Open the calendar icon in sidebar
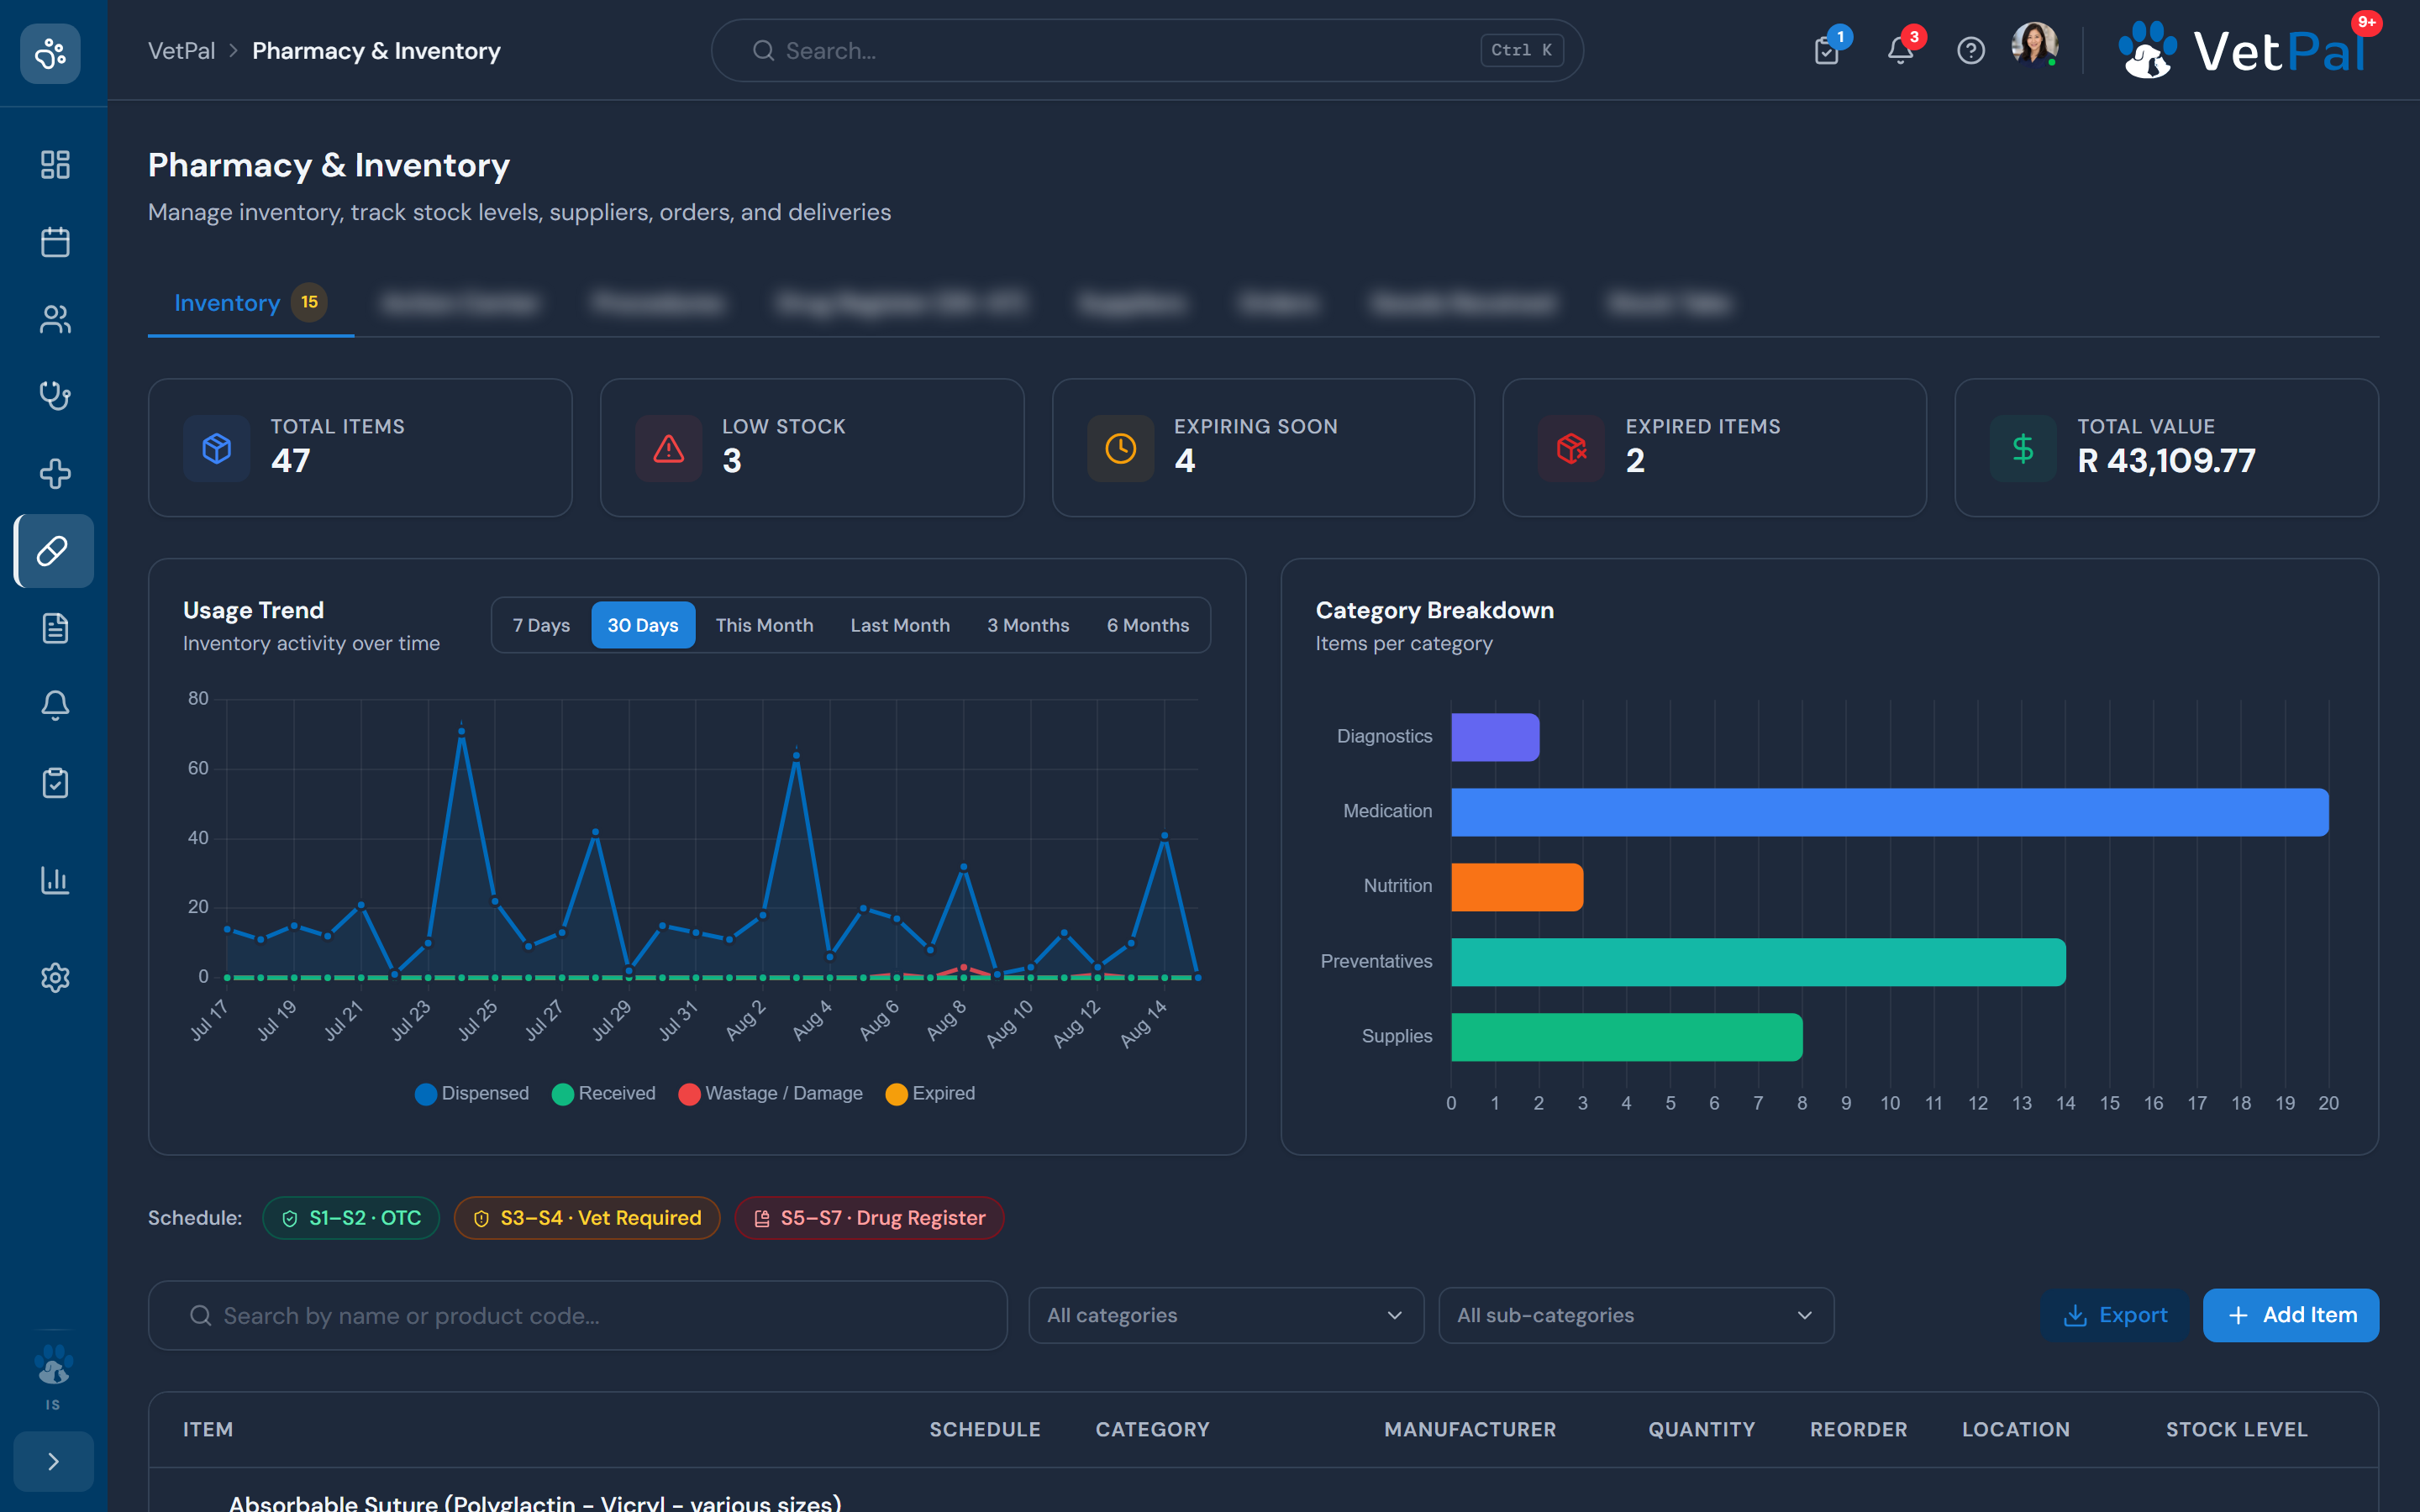Viewport: 2420px width, 1512px height. coord(55,241)
